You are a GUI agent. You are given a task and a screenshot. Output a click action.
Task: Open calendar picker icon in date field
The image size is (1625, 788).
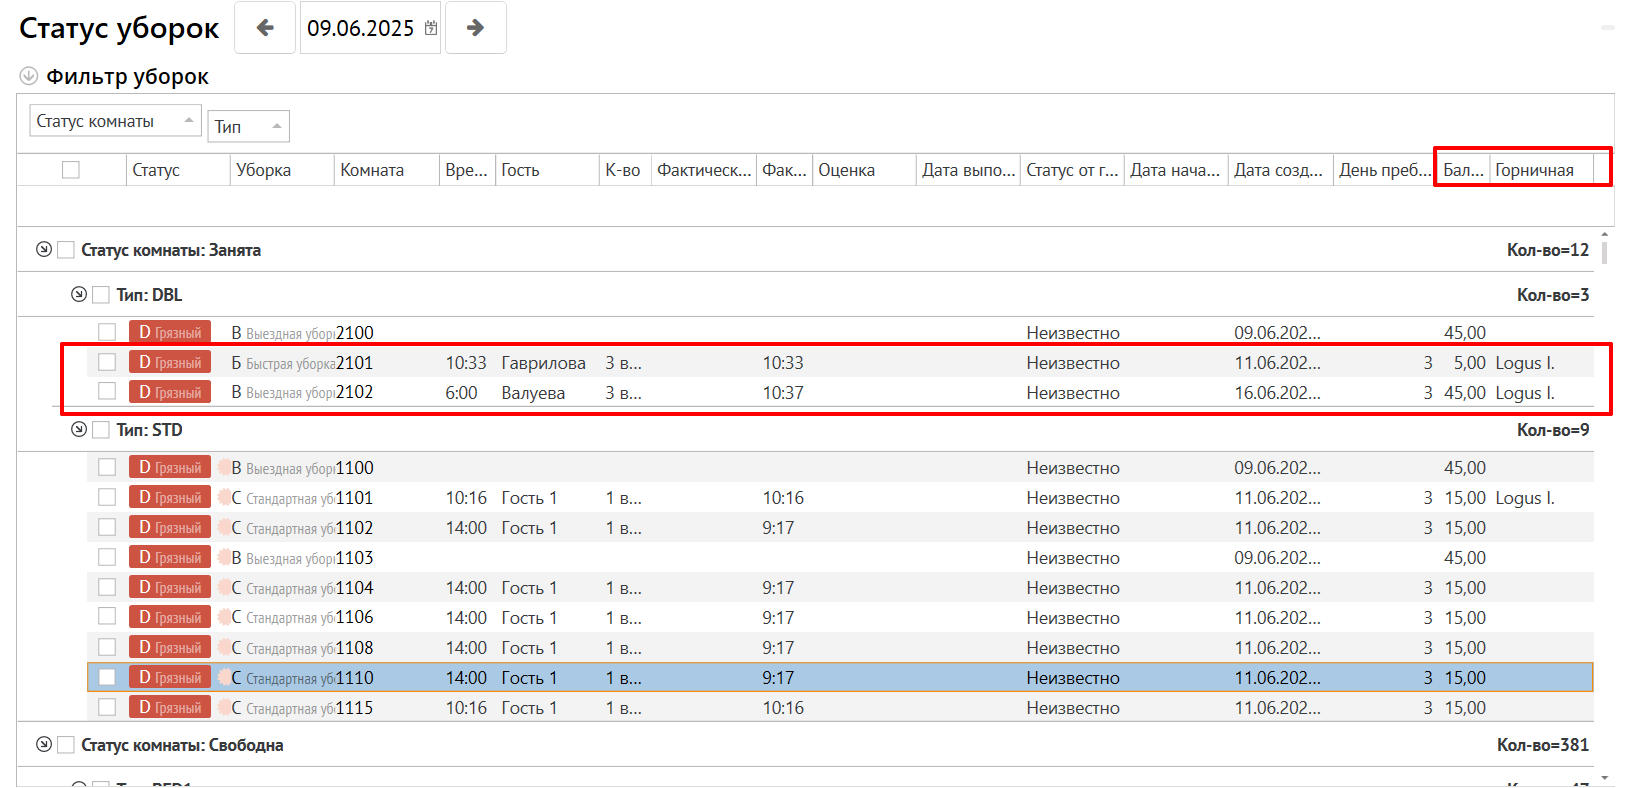coord(431,28)
